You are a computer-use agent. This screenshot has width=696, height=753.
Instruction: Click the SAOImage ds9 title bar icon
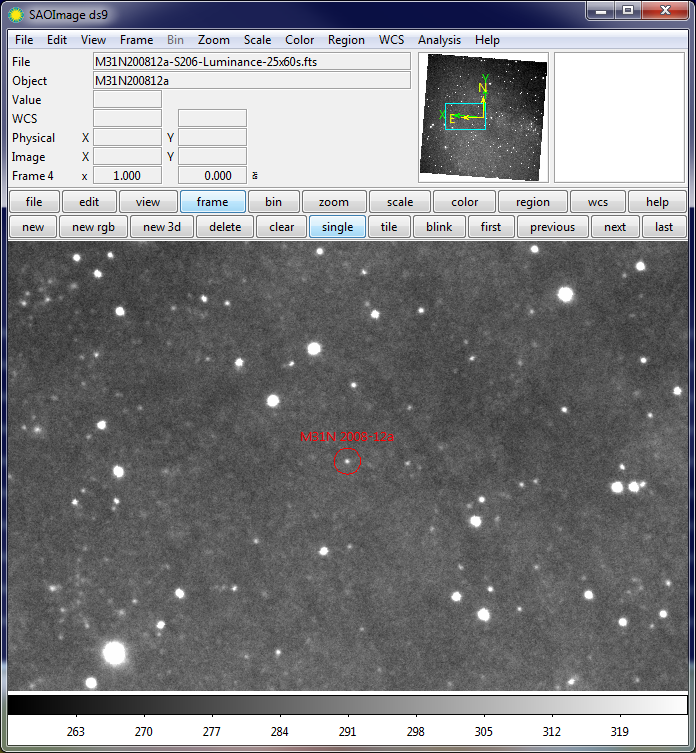[15, 11]
